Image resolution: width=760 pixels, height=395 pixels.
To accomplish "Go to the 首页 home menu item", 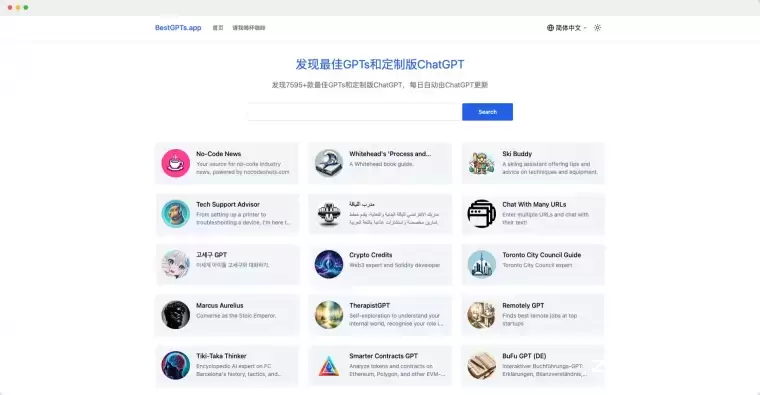I will click(218, 28).
